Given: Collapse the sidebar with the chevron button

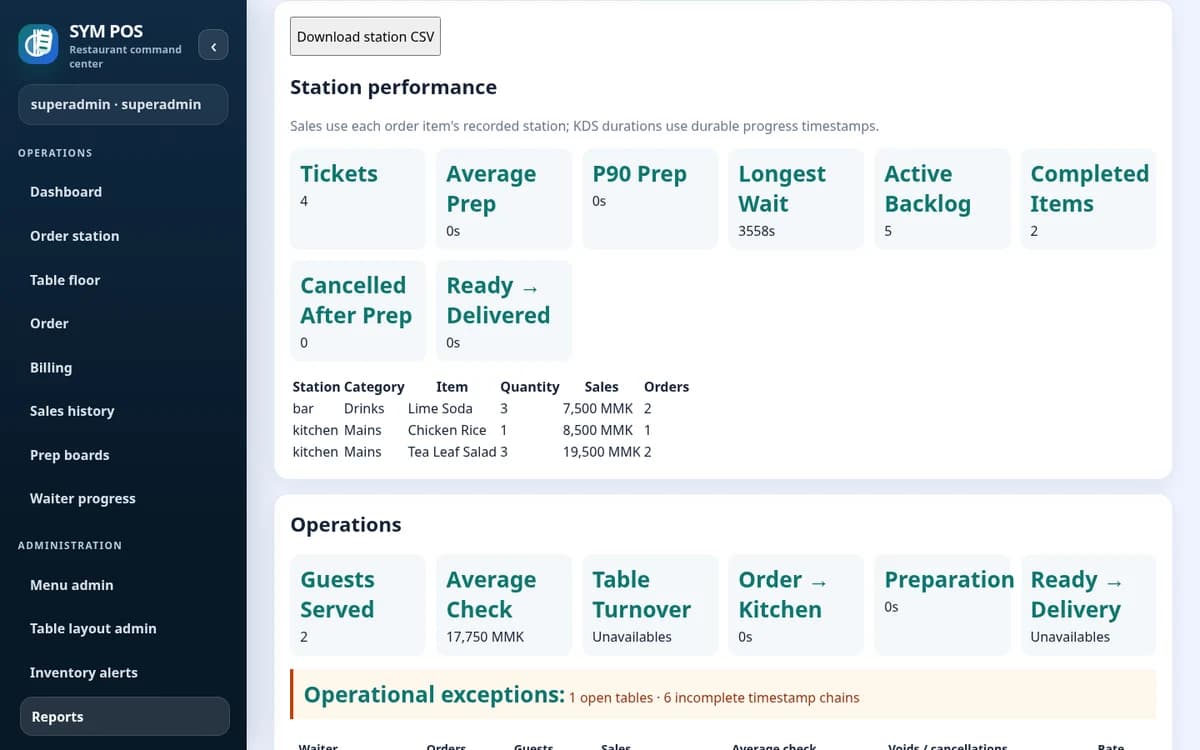Looking at the screenshot, I should click(213, 45).
